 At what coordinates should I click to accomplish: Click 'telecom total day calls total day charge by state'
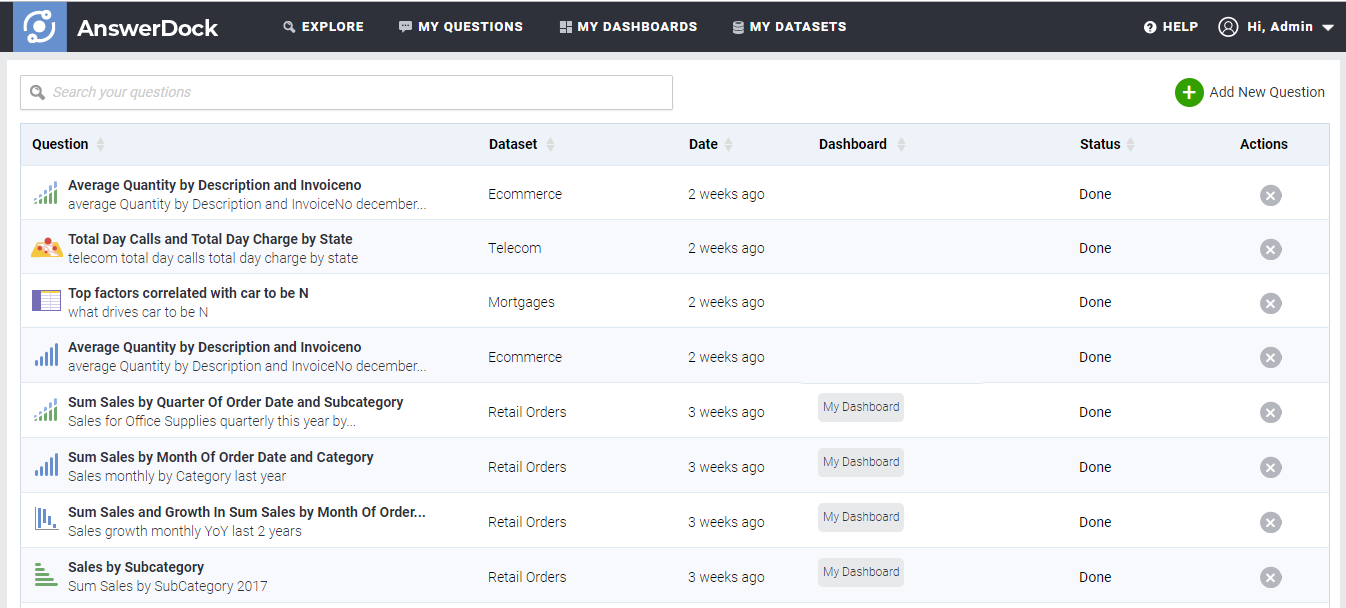(x=213, y=258)
